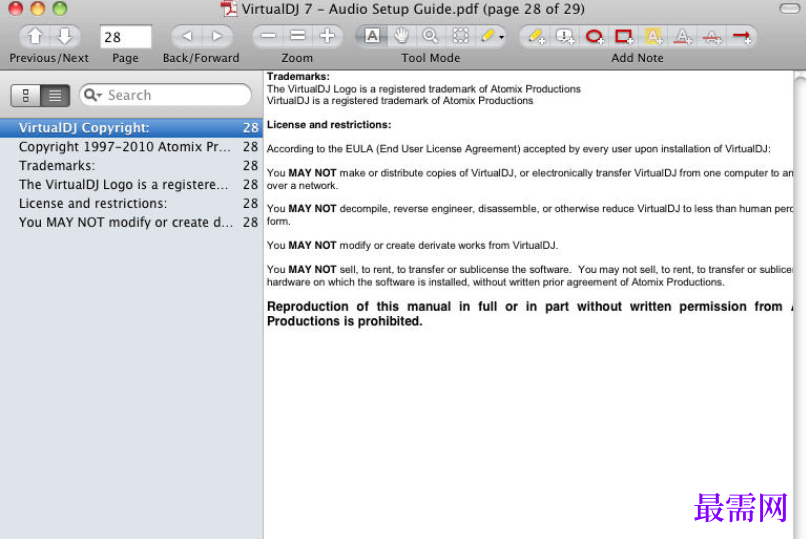Select 'Copyright 1997-2010 Atomix Pr...' outline entry
The image size is (806, 539).
[x=131, y=146]
